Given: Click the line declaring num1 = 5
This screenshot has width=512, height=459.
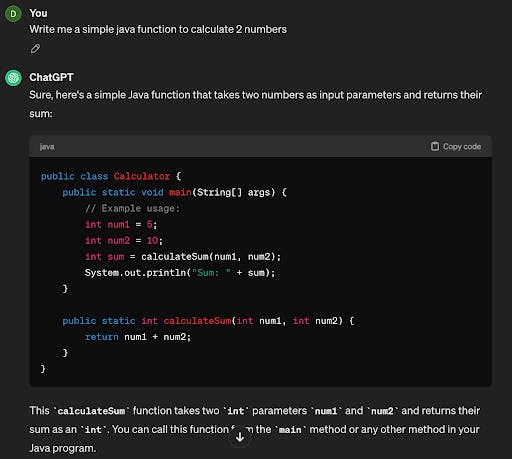Looking at the screenshot, I should pos(121,224).
